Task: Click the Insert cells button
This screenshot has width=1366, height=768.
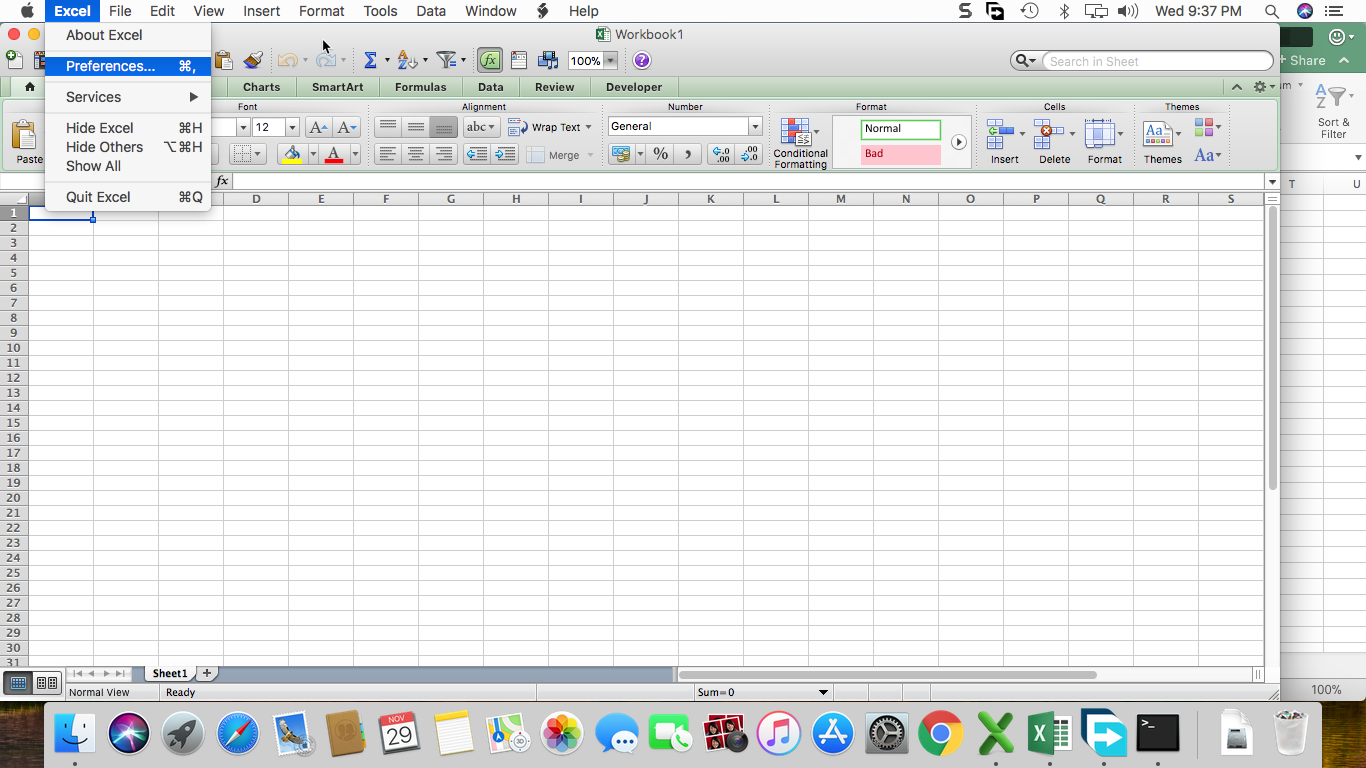Action: pos(1005,141)
